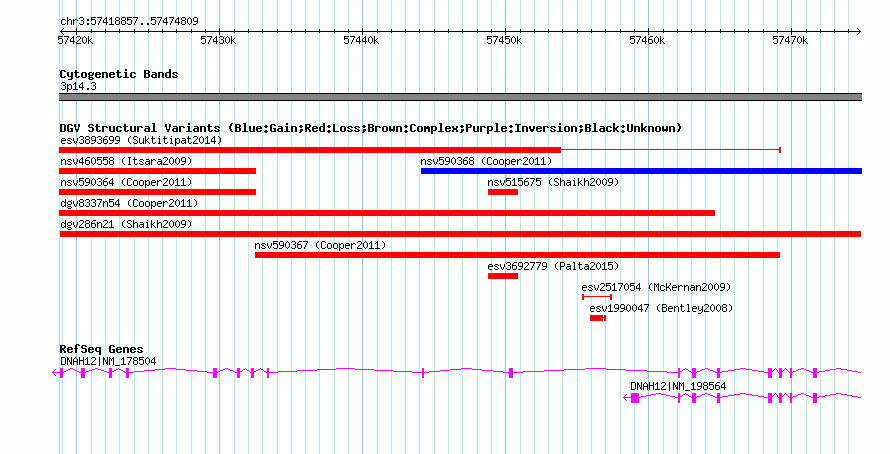This screenshot has height=454, width=890.
Task: Click the large first exon of NM_198564
Action: click(x=635, y=398)
